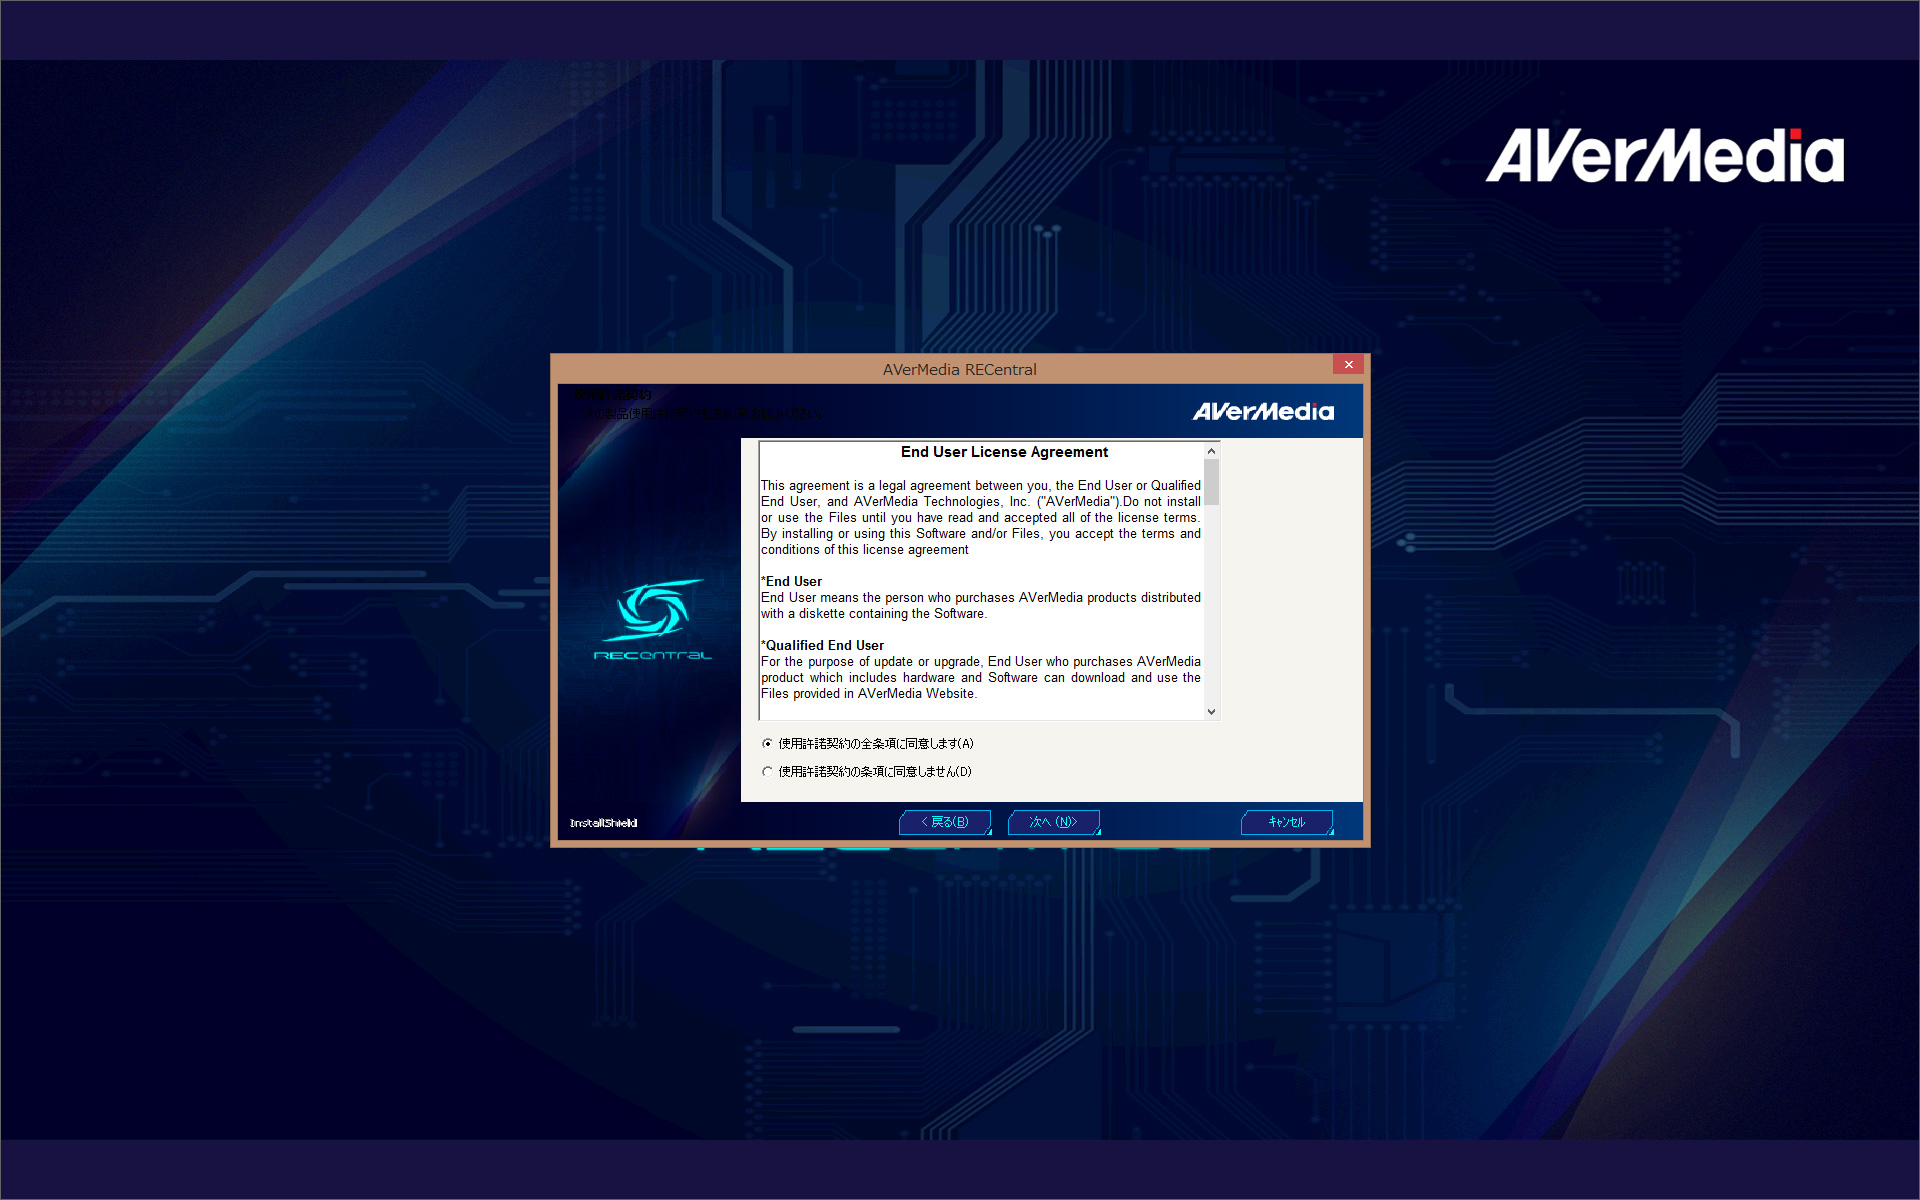Select the do not accept terms (D) option

coord(767,772)
